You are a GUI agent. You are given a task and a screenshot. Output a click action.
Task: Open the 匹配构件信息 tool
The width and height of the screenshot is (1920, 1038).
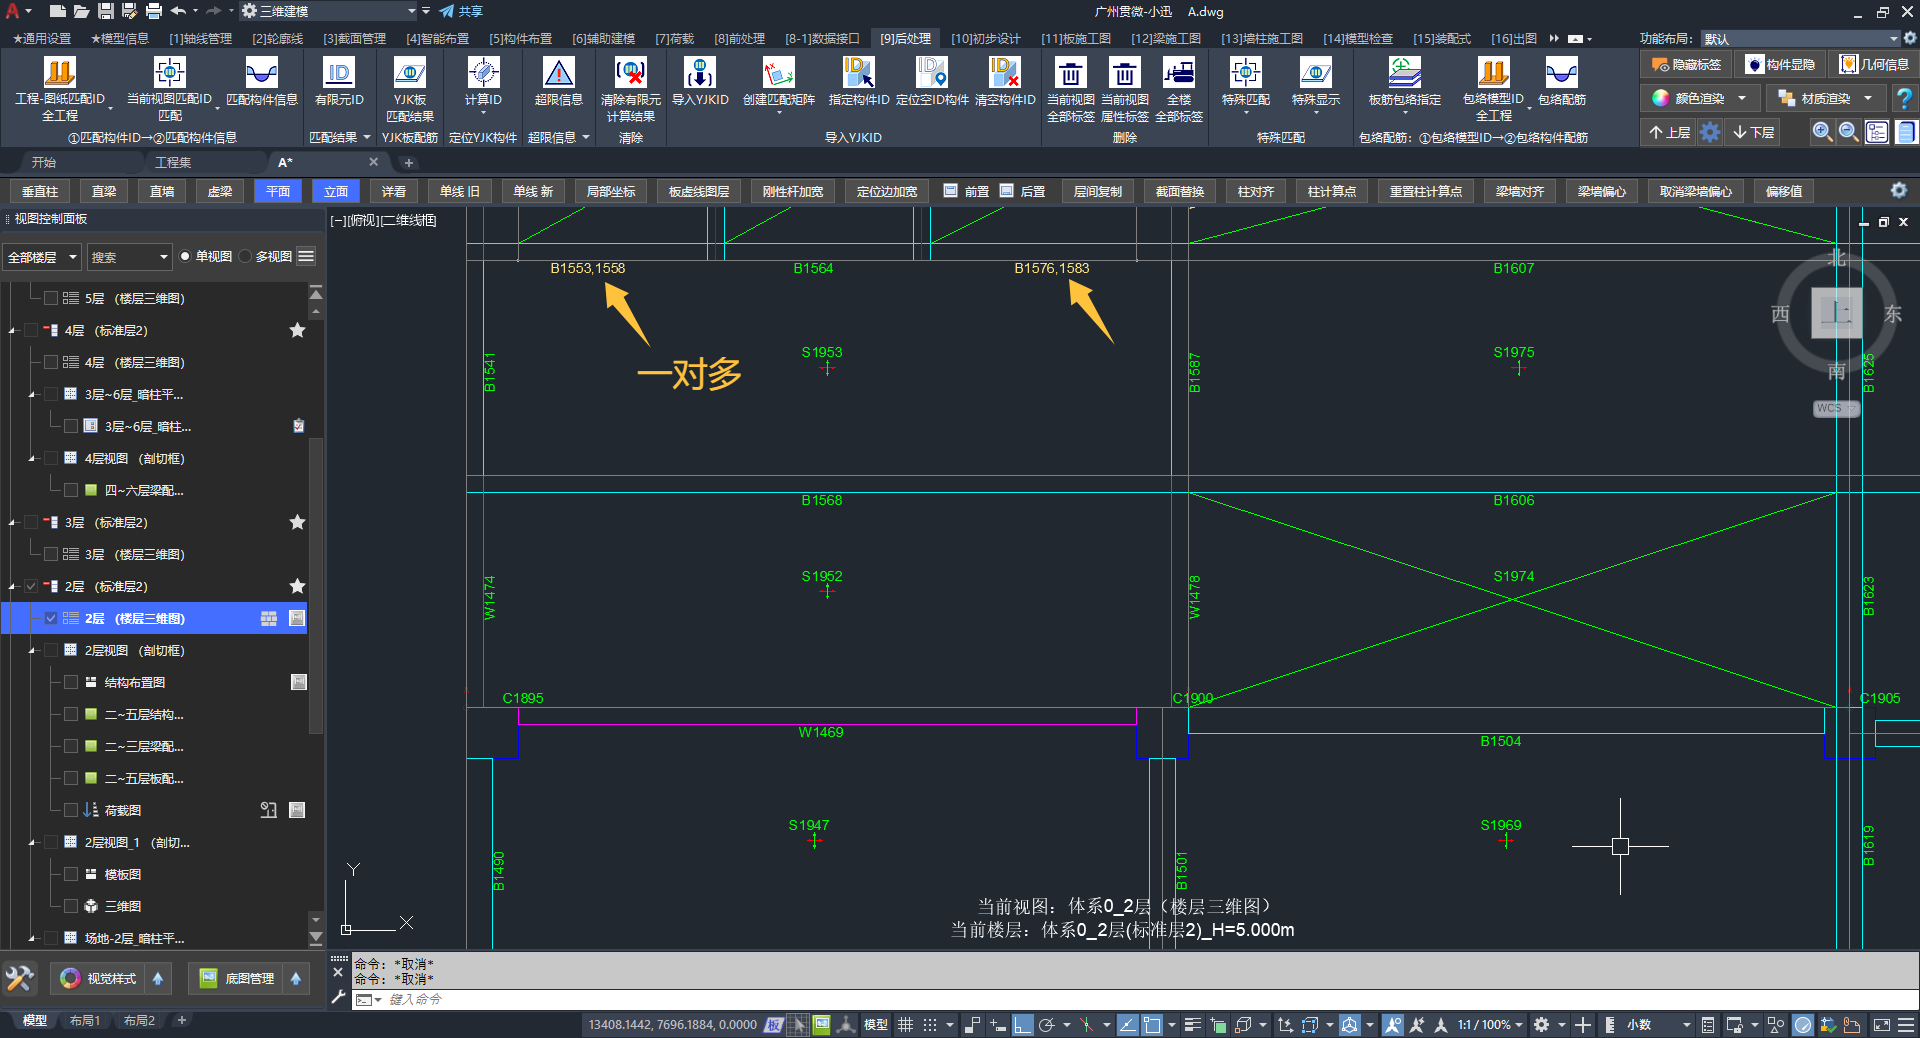coord(262,72)
